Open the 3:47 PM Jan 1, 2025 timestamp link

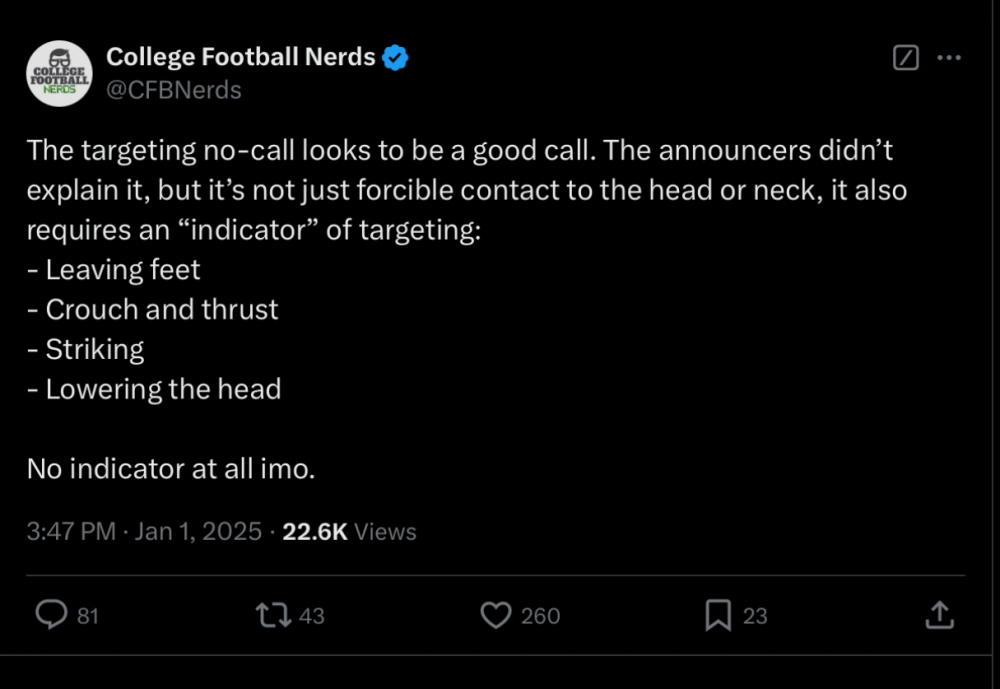point(144,531)
